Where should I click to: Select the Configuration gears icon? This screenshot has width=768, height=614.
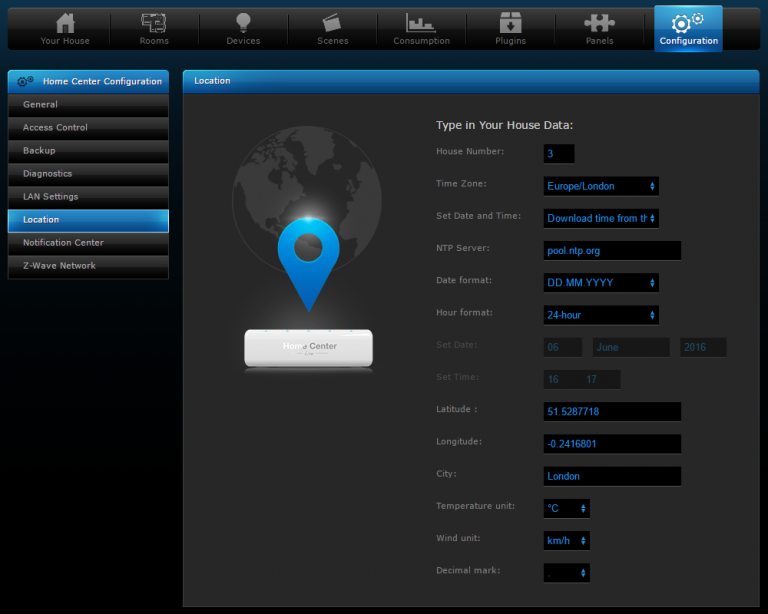[x=688, y=23]
